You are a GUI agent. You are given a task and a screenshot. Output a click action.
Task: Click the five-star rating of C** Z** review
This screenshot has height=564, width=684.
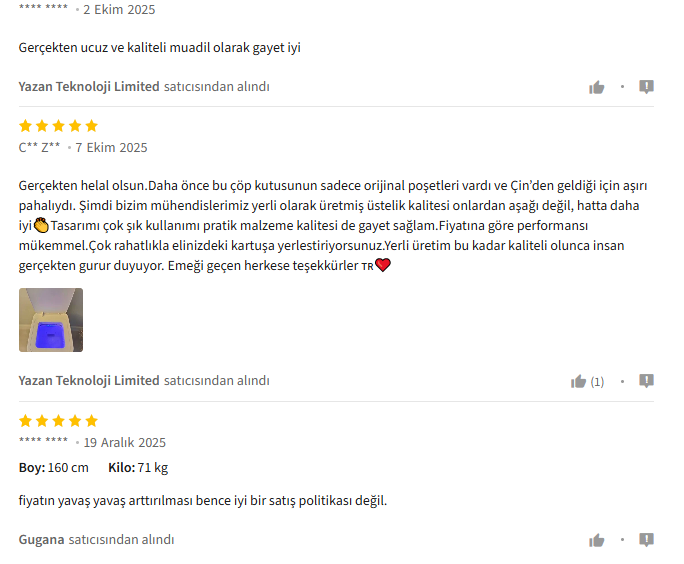coord(58,126)
